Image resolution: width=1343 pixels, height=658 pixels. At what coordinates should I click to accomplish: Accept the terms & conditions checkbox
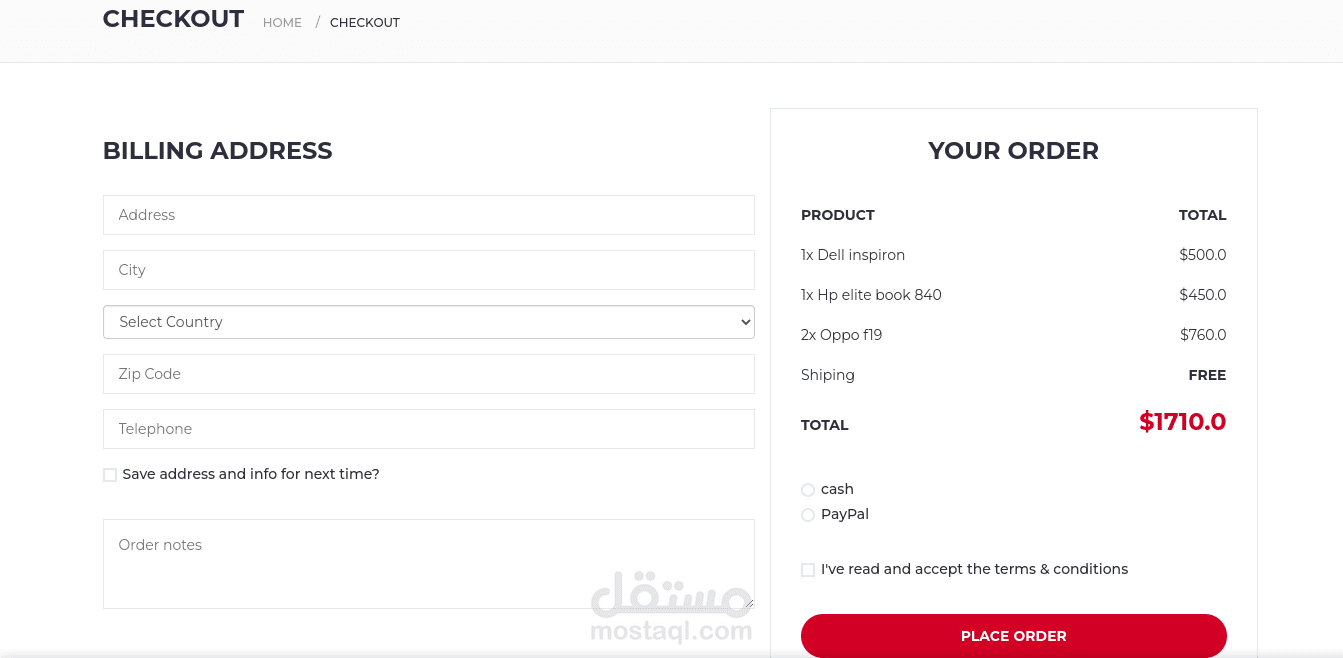pyautogui.click(x=808, y=570)
